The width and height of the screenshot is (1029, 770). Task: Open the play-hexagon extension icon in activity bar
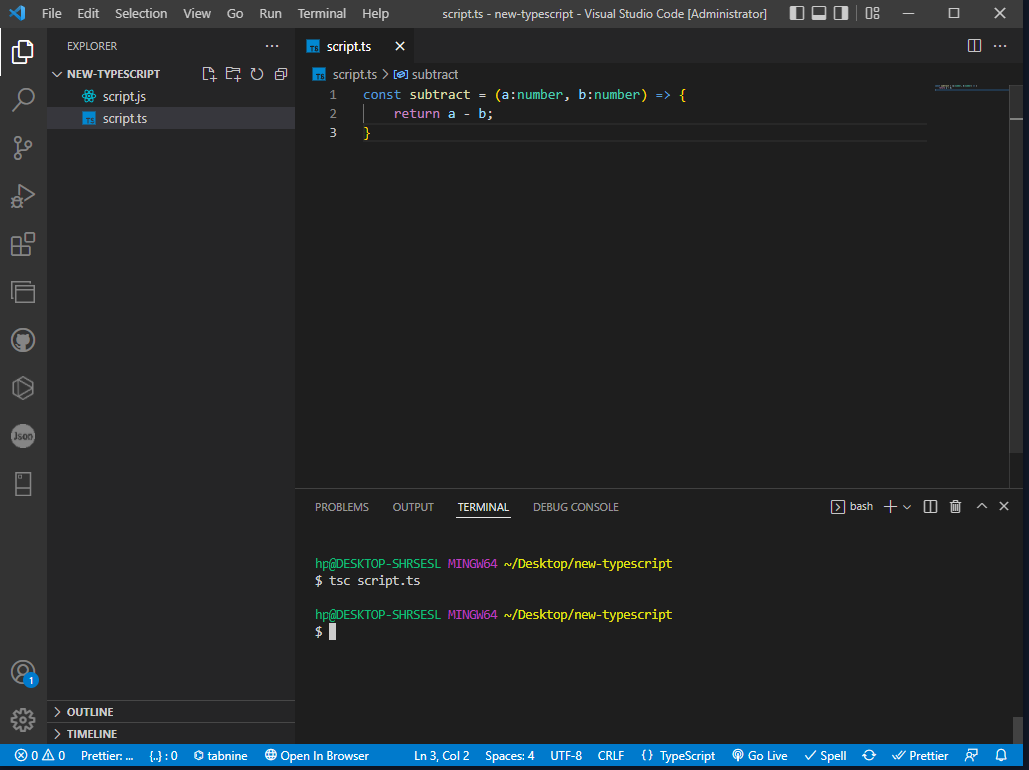click(23, 388)
